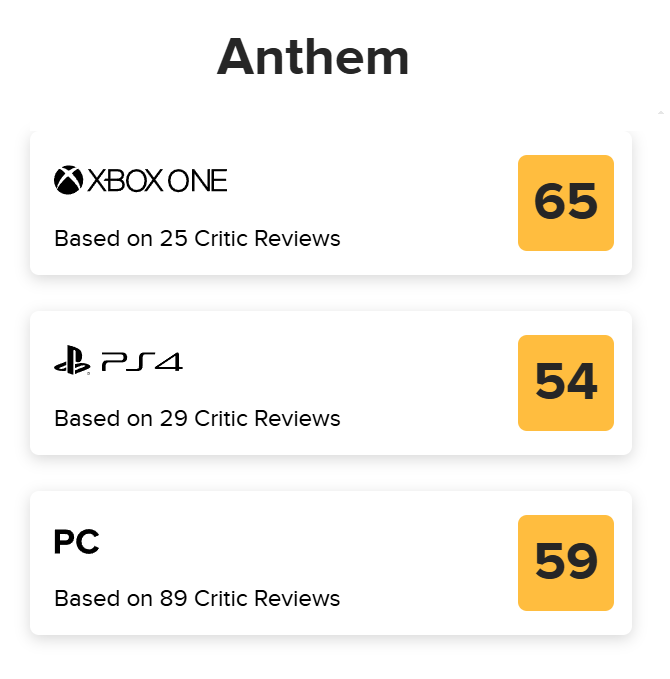Click the number 29 in PS4 review count

[173, 419]
